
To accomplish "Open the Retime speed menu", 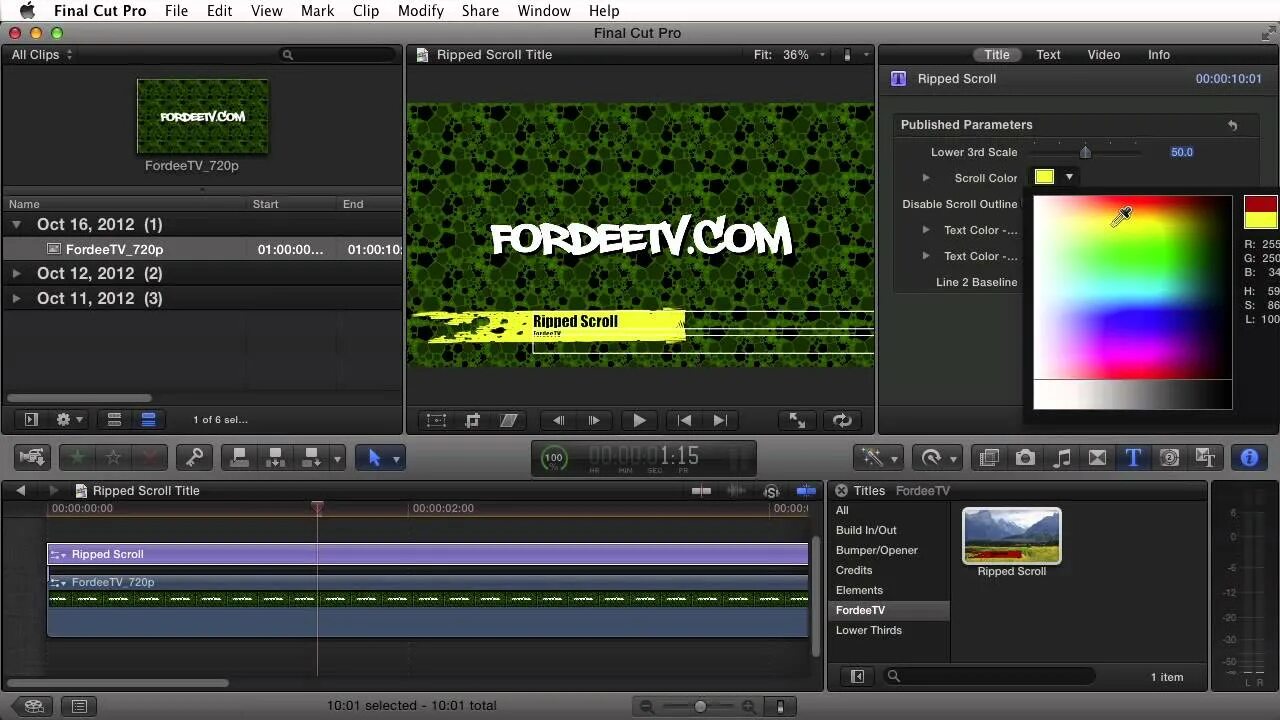I will click(x=936, y=457).
